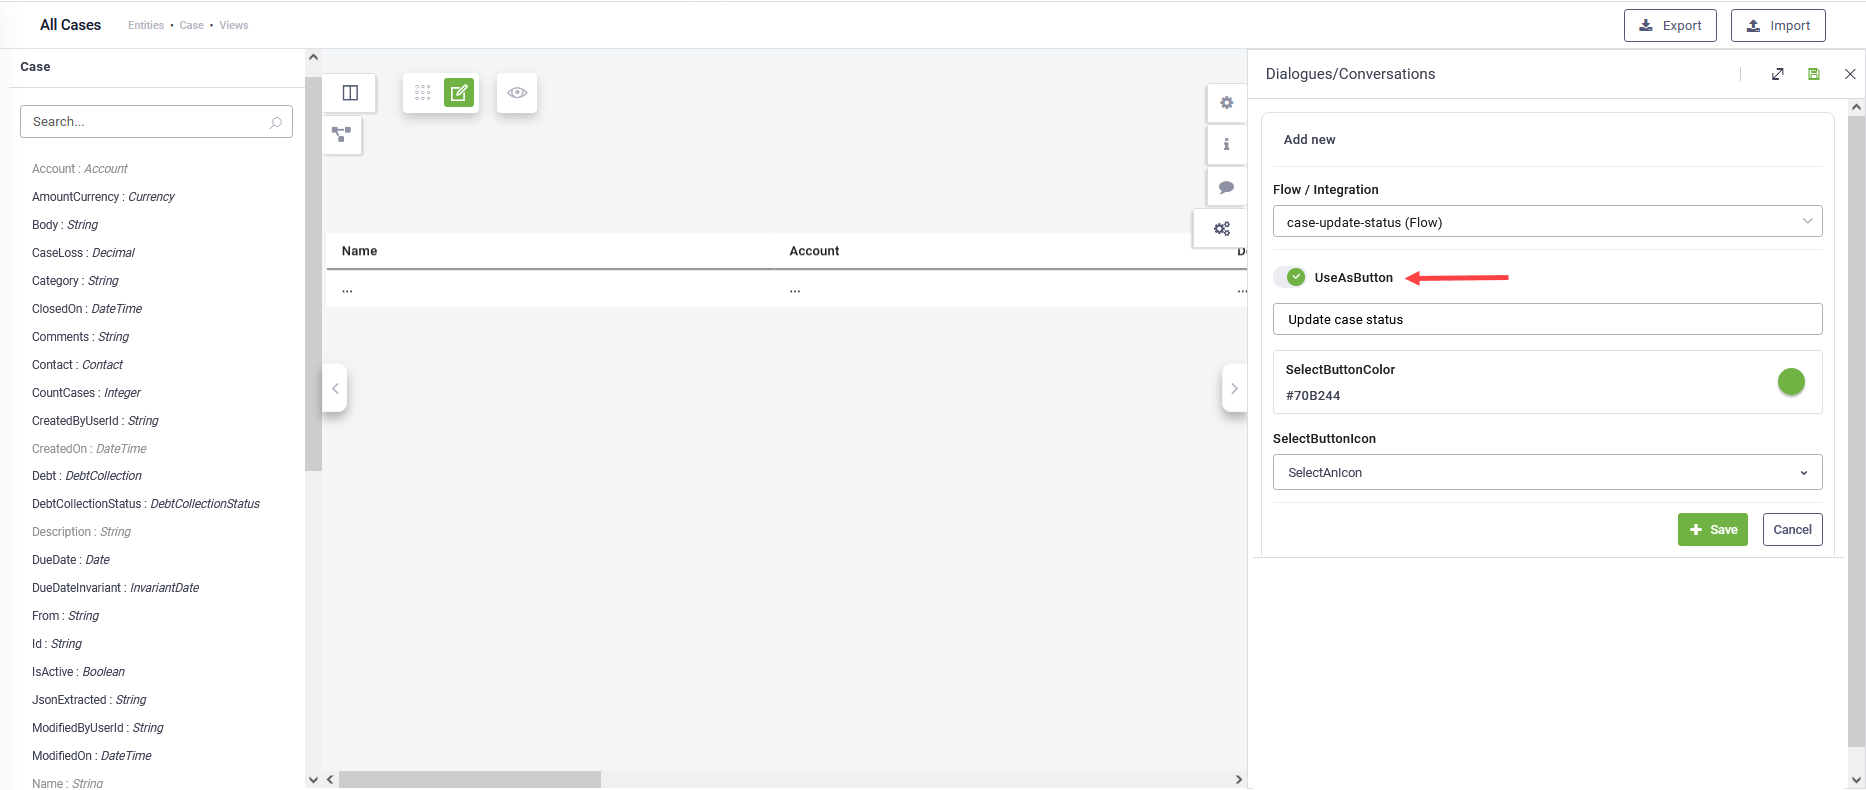This screenshot has height=790, width=1866.
Task: Click the grid dots drag icon
Action: point(423,93)
